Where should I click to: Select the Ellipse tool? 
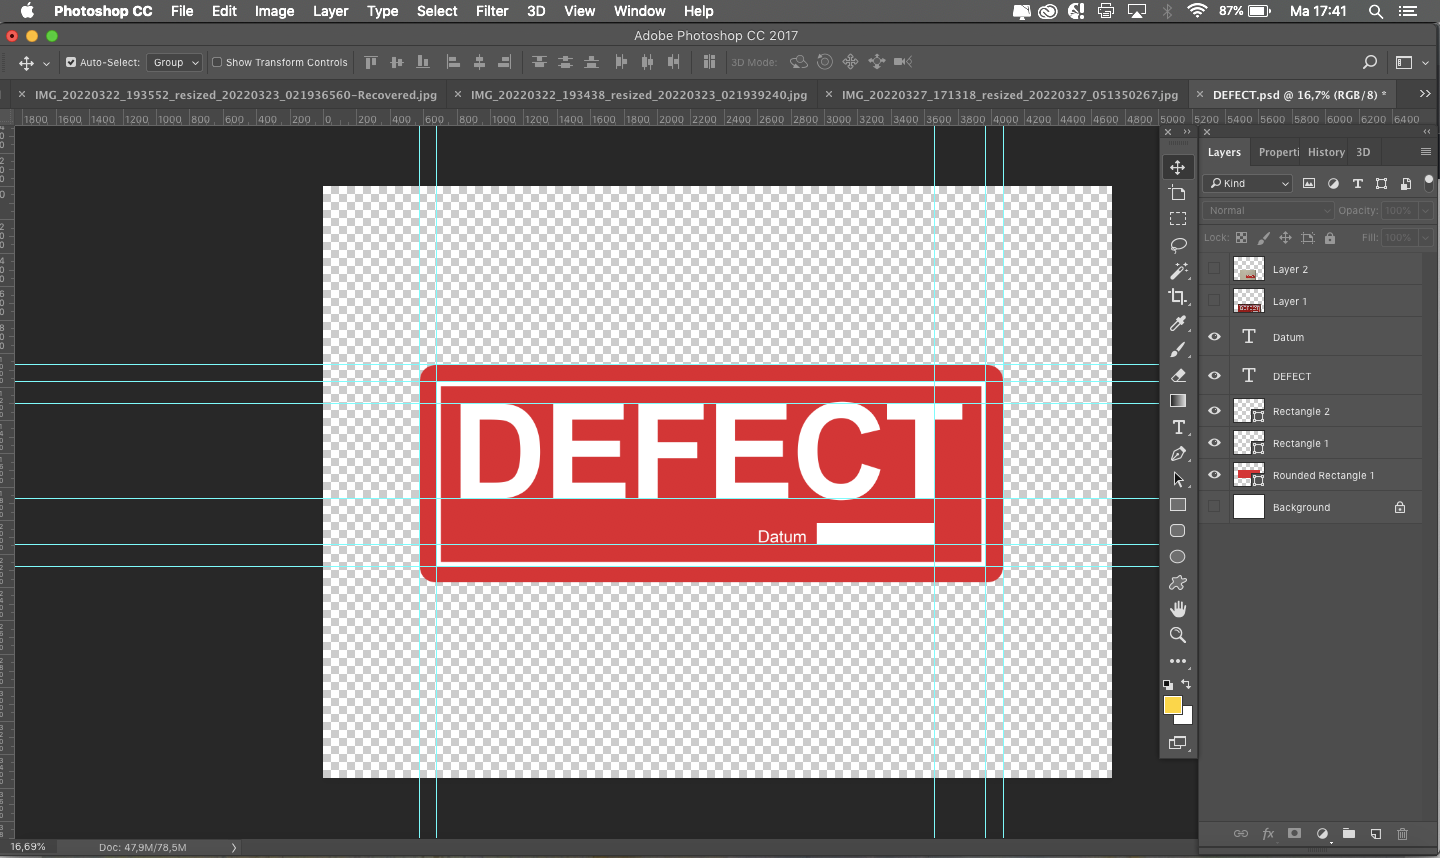[1178, 557]
